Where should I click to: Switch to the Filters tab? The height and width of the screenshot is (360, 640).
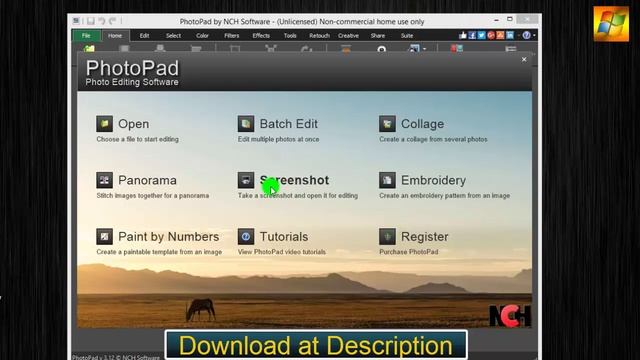tap(231, 36)
